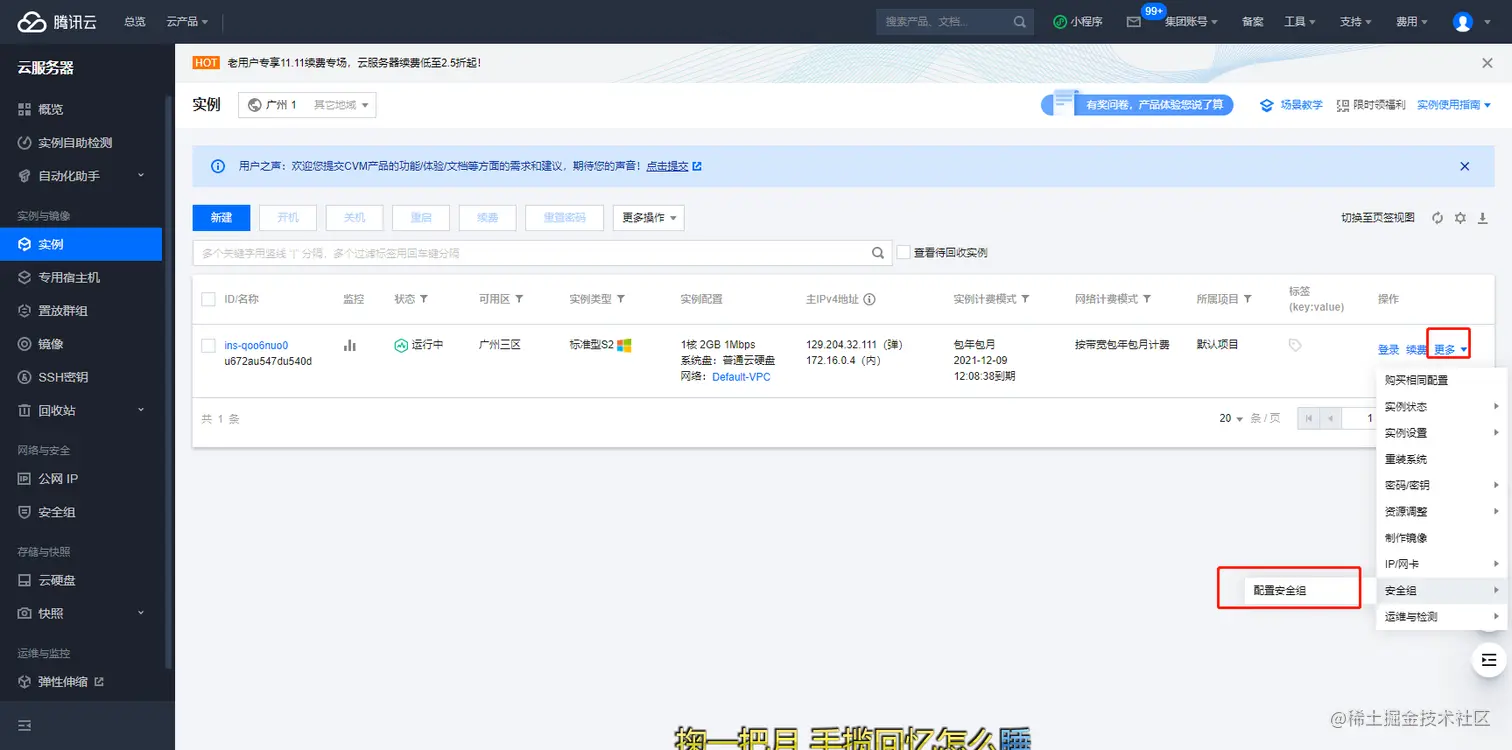Click the search magnifier in top bar
Image resolution: width=1512 pixels, height=750 pixels.
click(x=1019, y=22)
